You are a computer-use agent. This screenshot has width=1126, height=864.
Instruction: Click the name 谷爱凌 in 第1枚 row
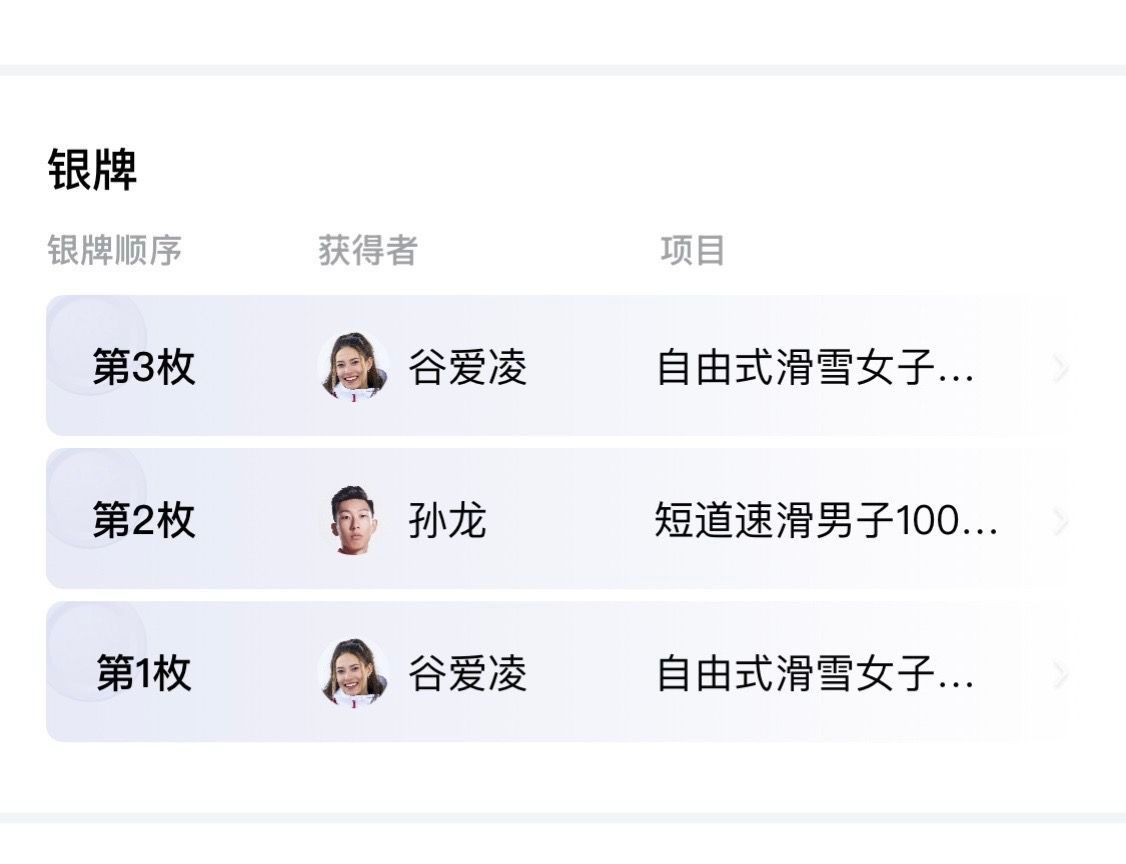(467, 674)
